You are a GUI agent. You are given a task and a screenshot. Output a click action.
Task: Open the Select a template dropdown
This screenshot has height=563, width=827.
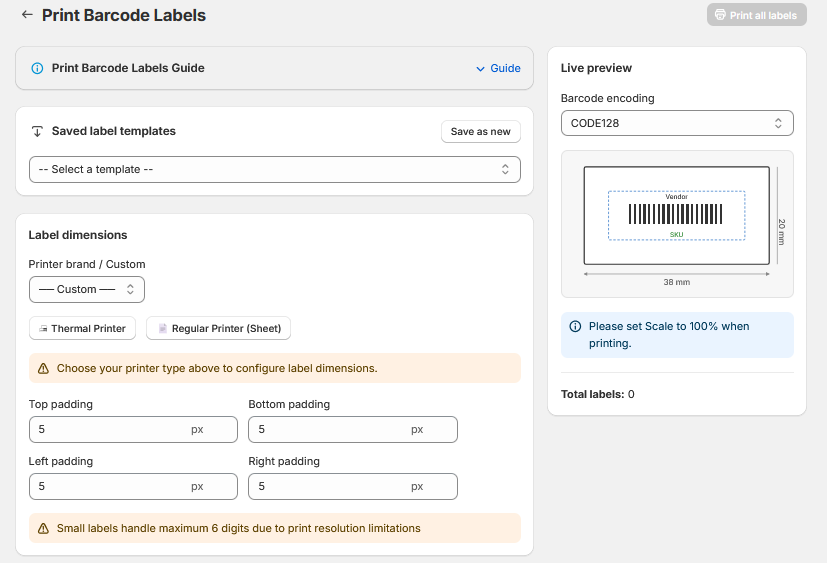(x=275, y=169)
